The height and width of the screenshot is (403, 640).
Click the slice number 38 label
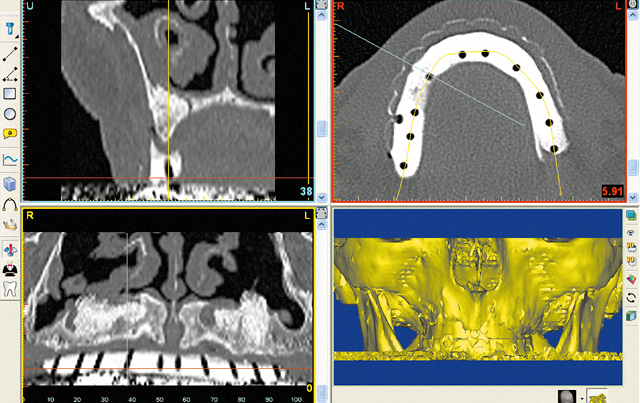coord(306,191)
